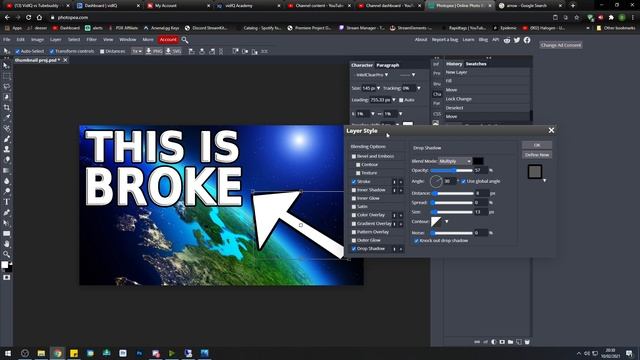Open the Filter menu
This screenshot has width=640, height=360.
coord(91,40)
